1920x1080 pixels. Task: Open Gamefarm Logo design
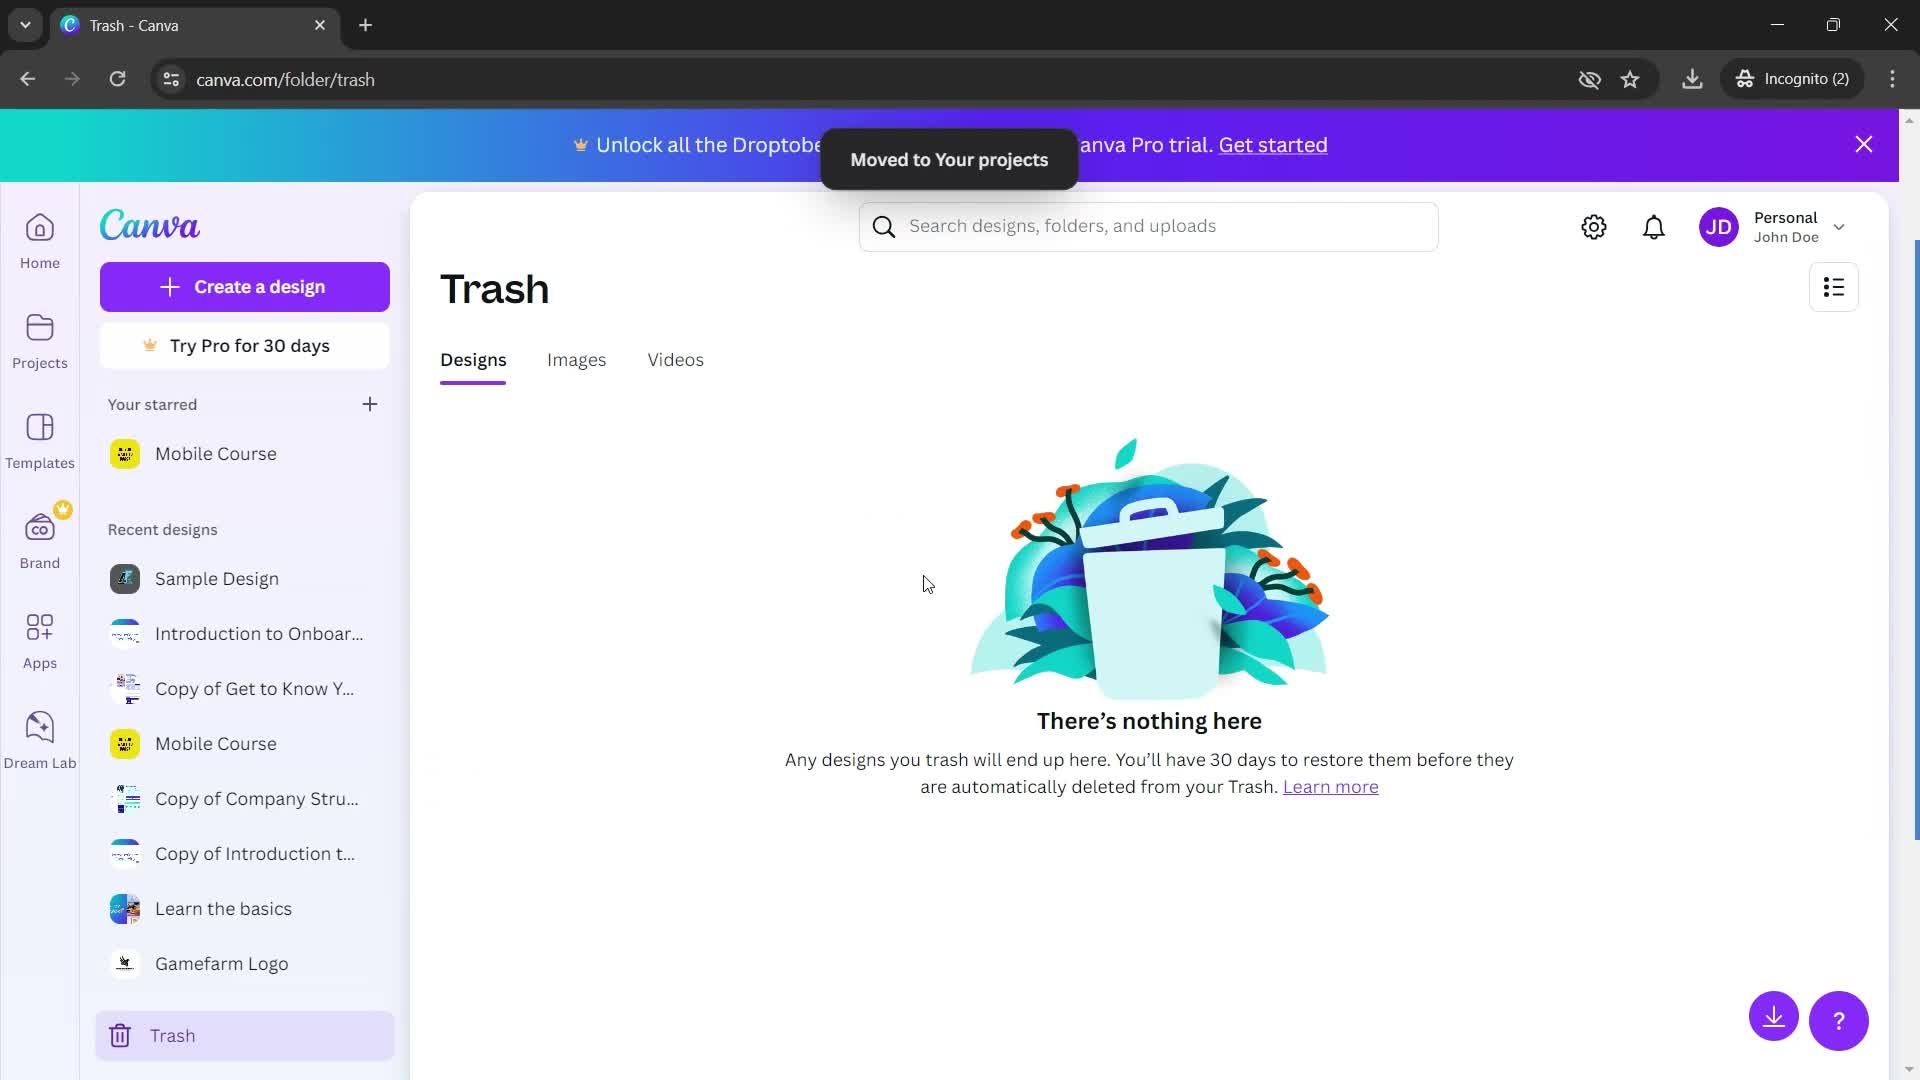(x=245, y=964)
